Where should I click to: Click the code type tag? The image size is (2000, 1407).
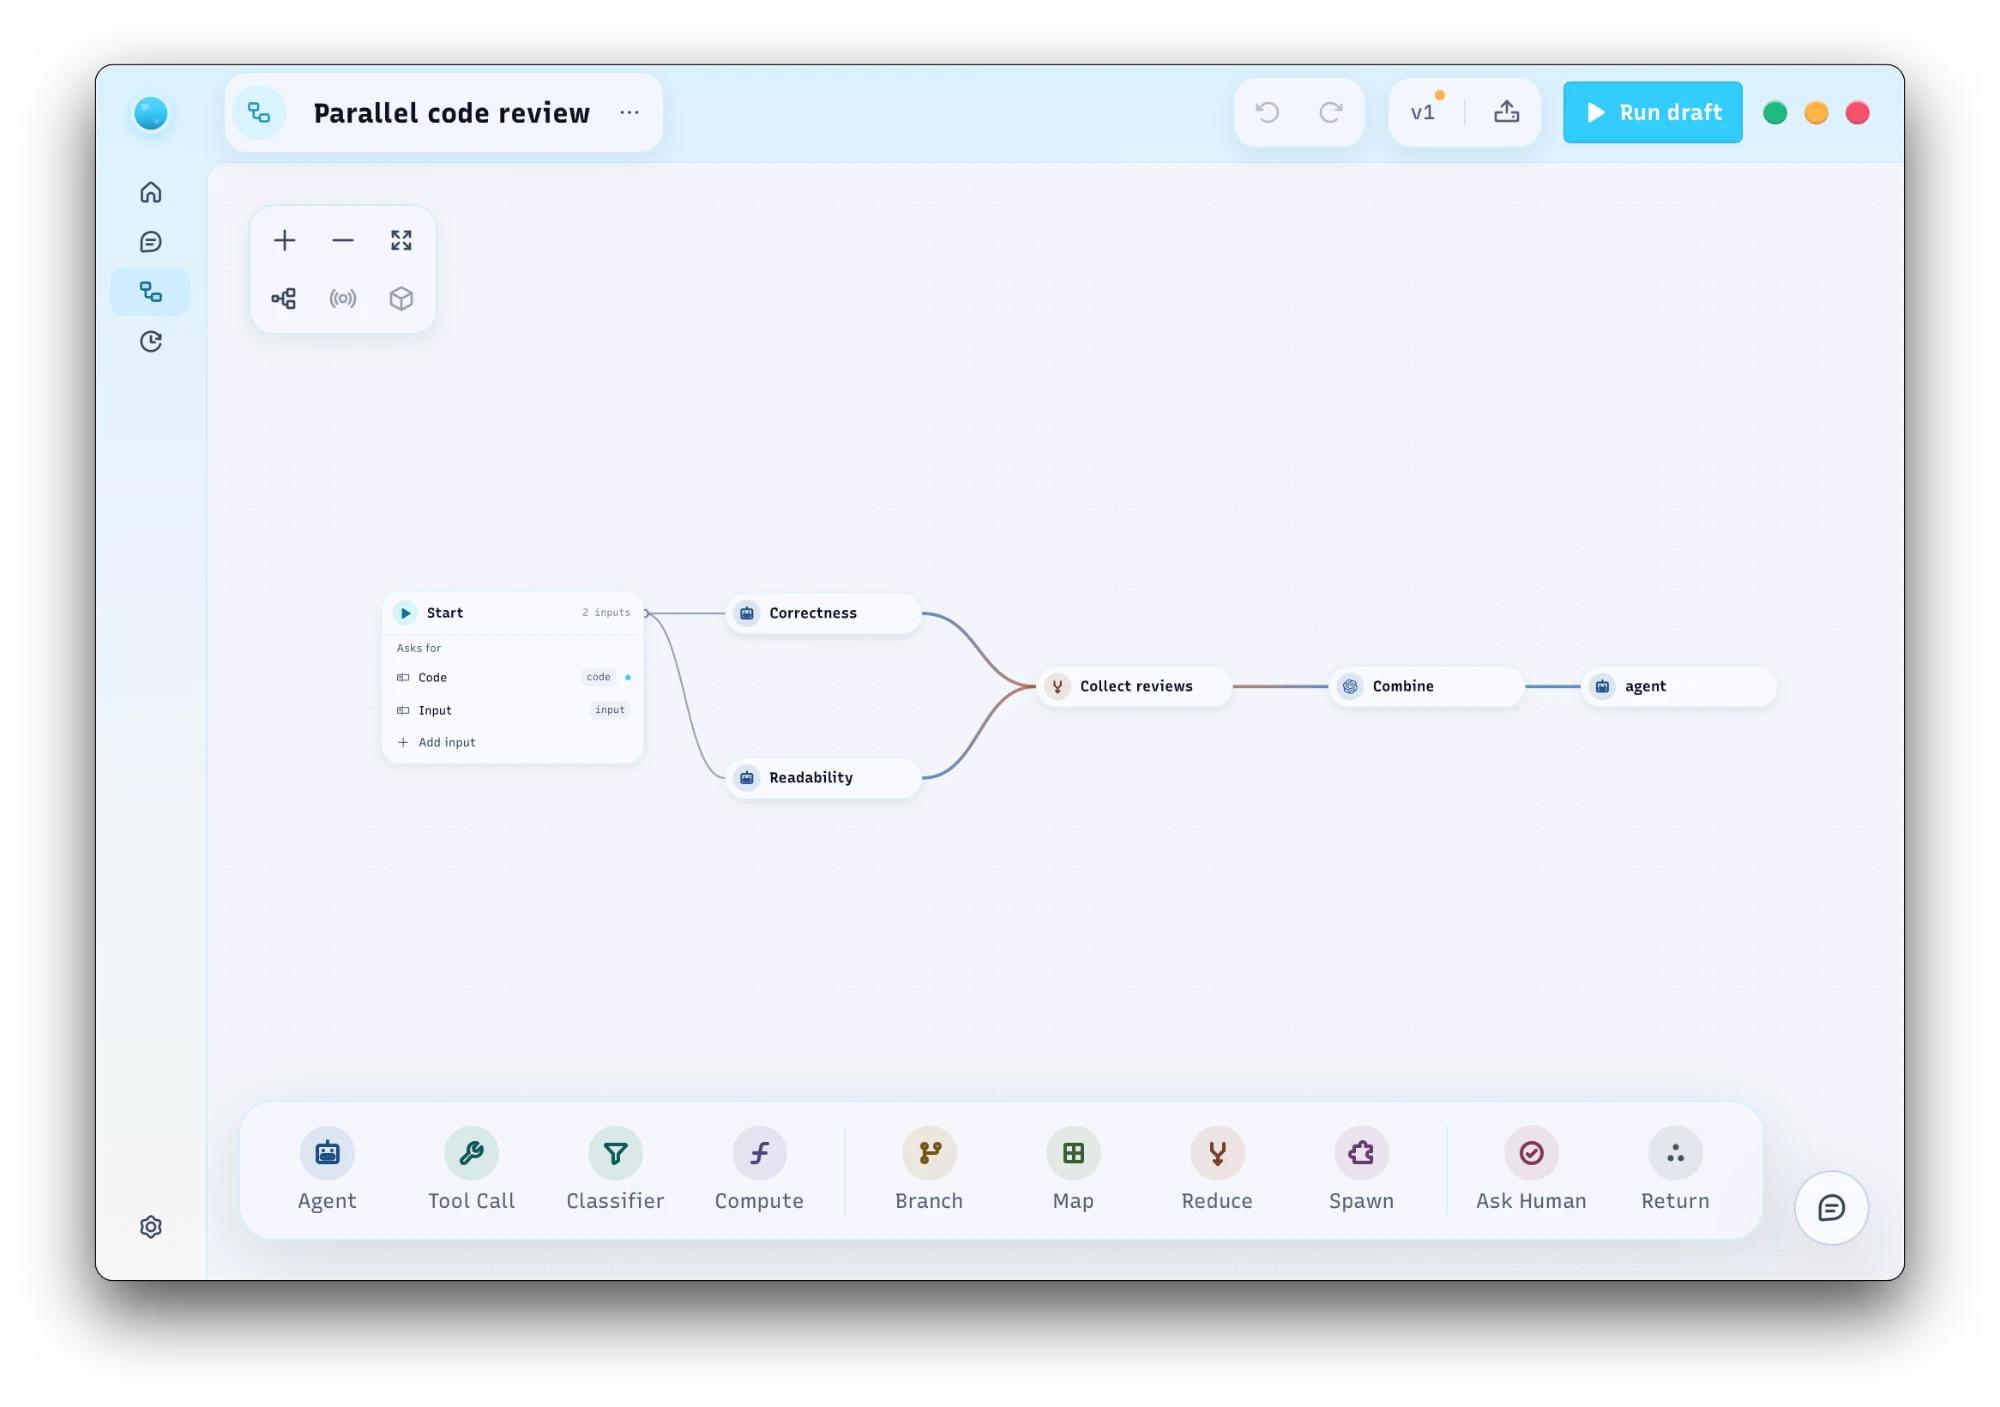point(598,677)
